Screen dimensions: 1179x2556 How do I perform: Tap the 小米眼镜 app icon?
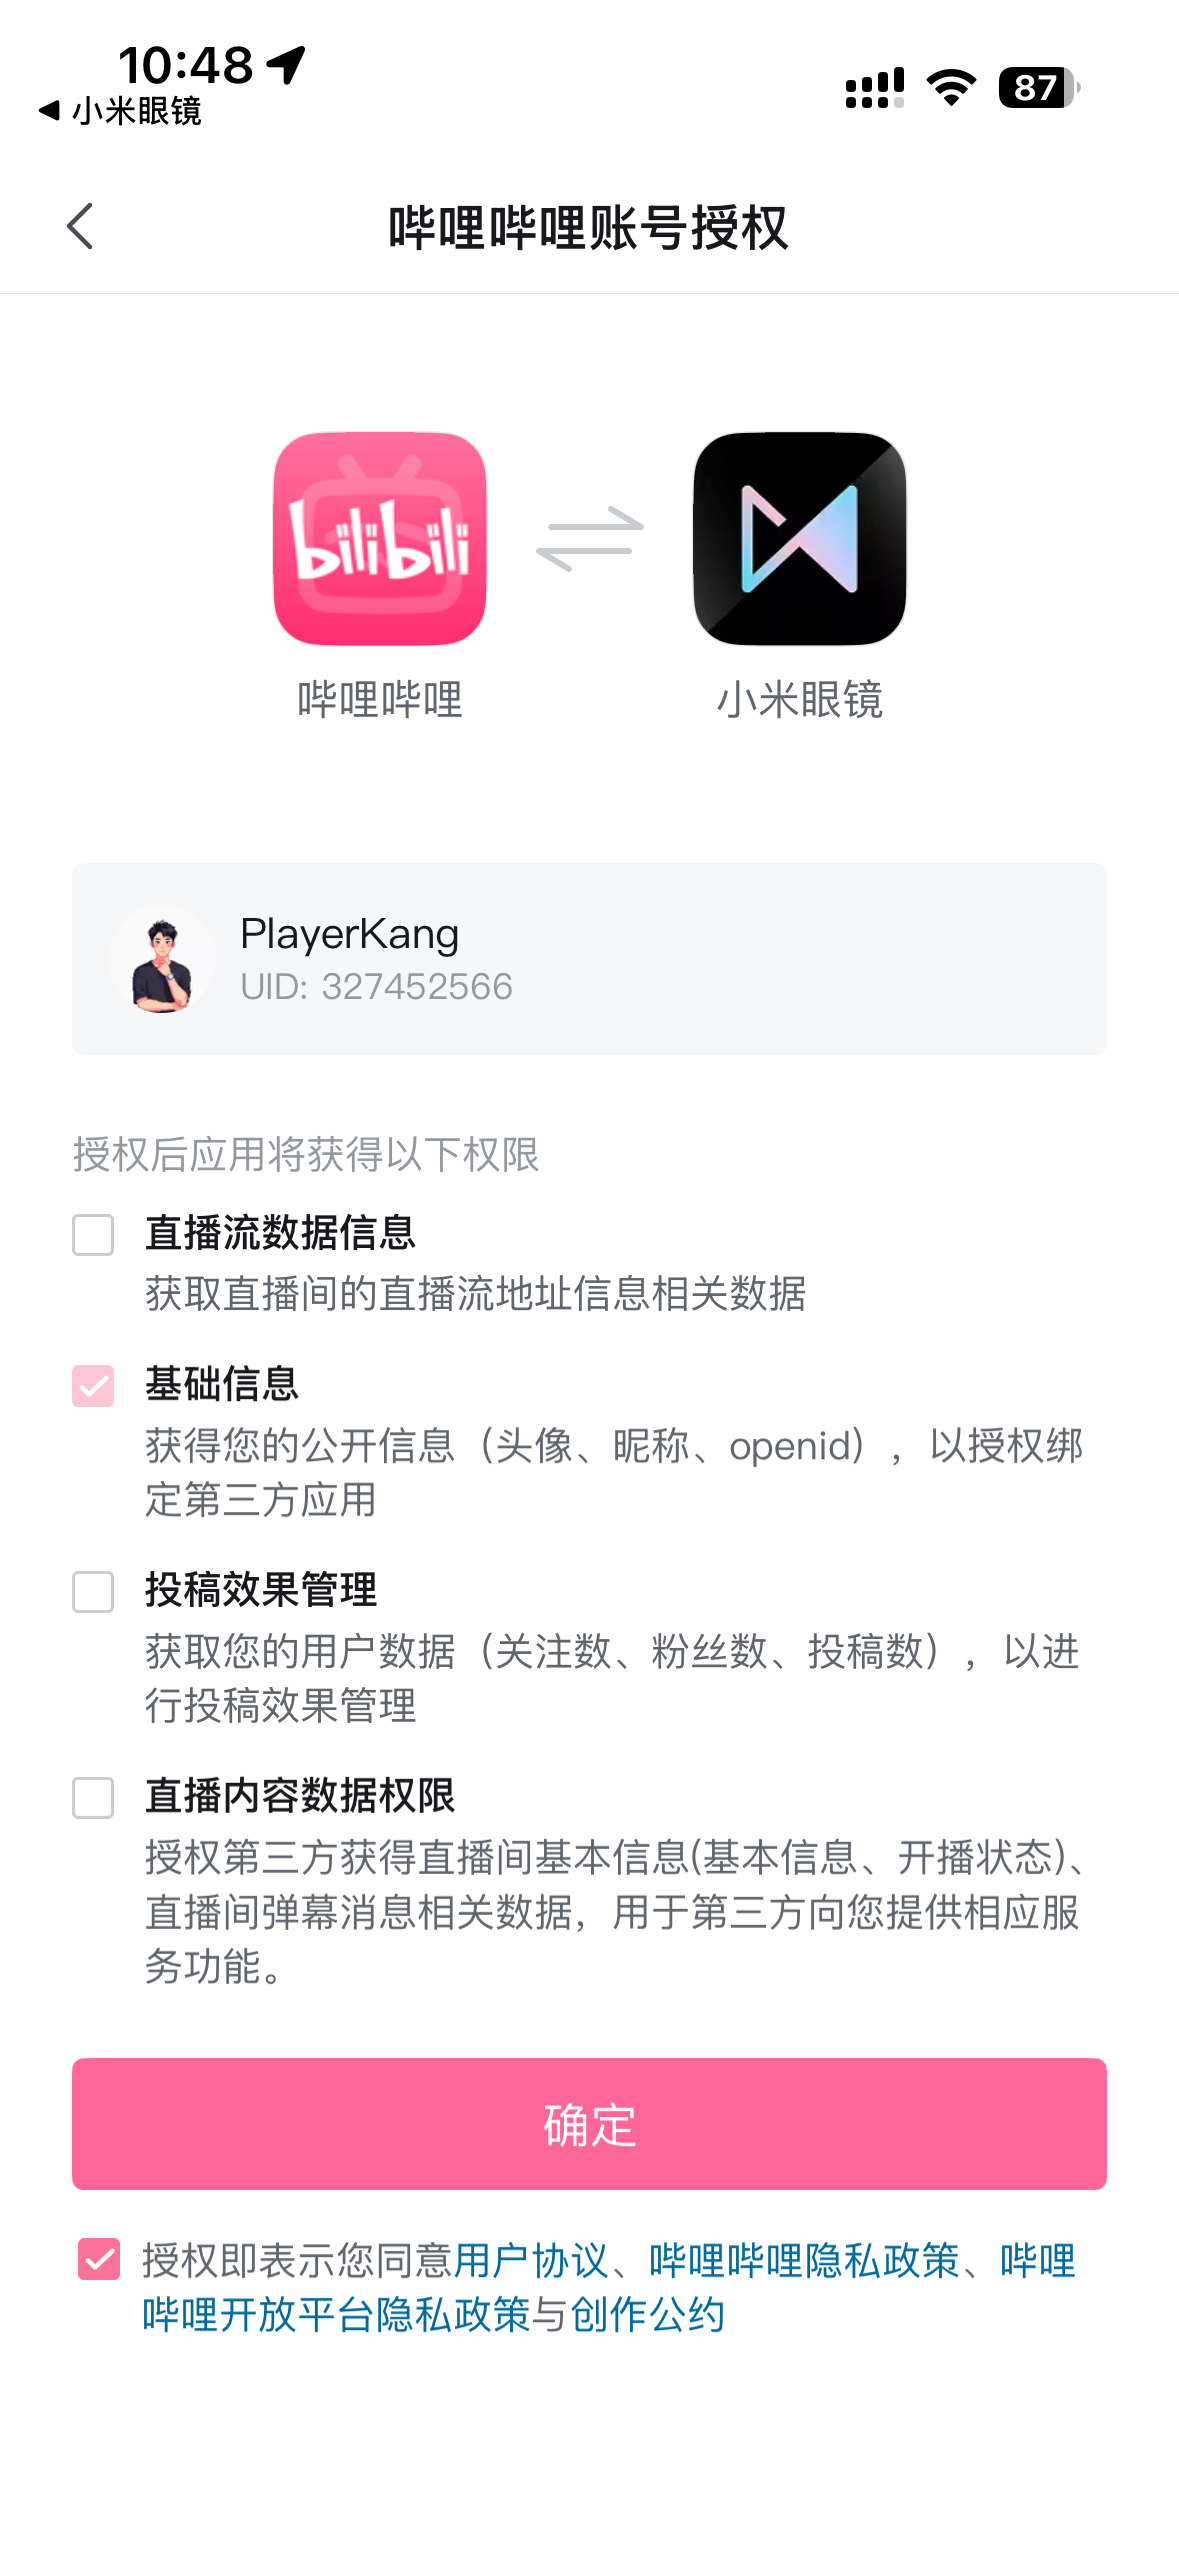[x=799, y=538]
